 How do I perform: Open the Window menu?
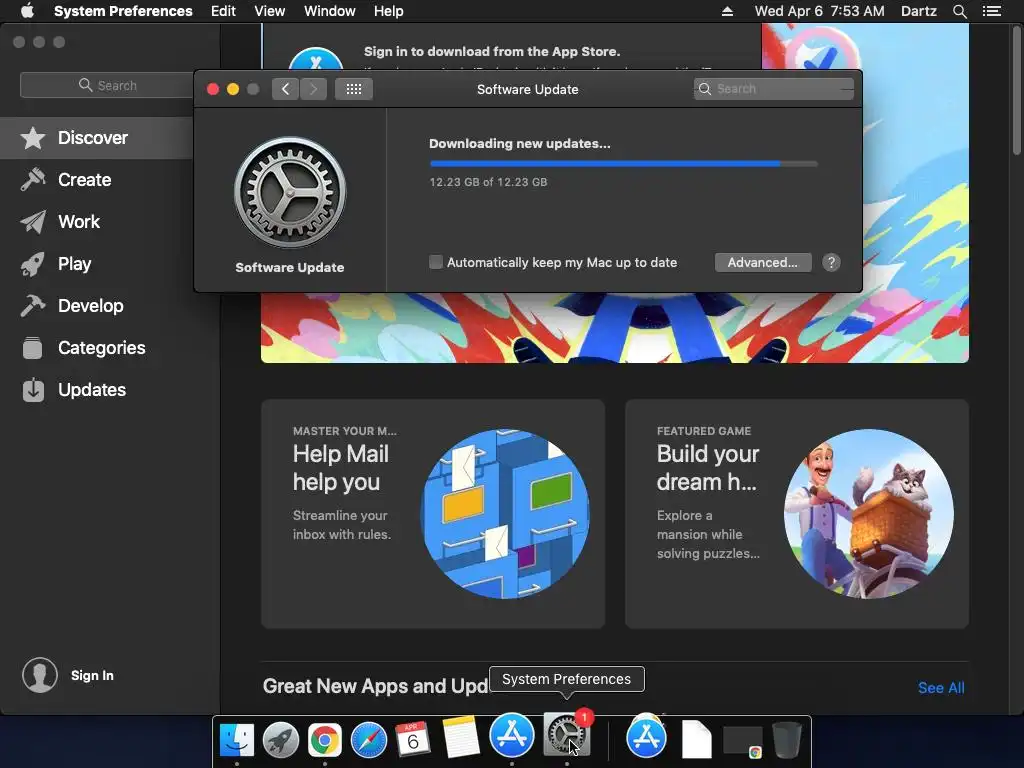(x=330, y=11)
